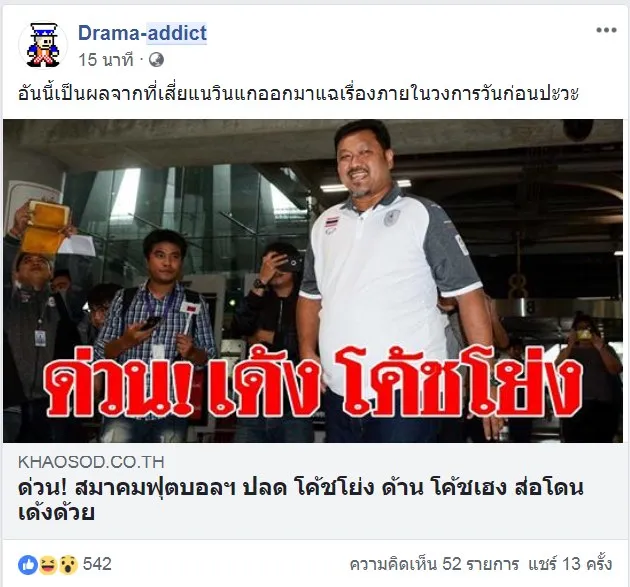Click the Drama-addict page name
This screenshot has width=630, height=587.
[142, 33]
